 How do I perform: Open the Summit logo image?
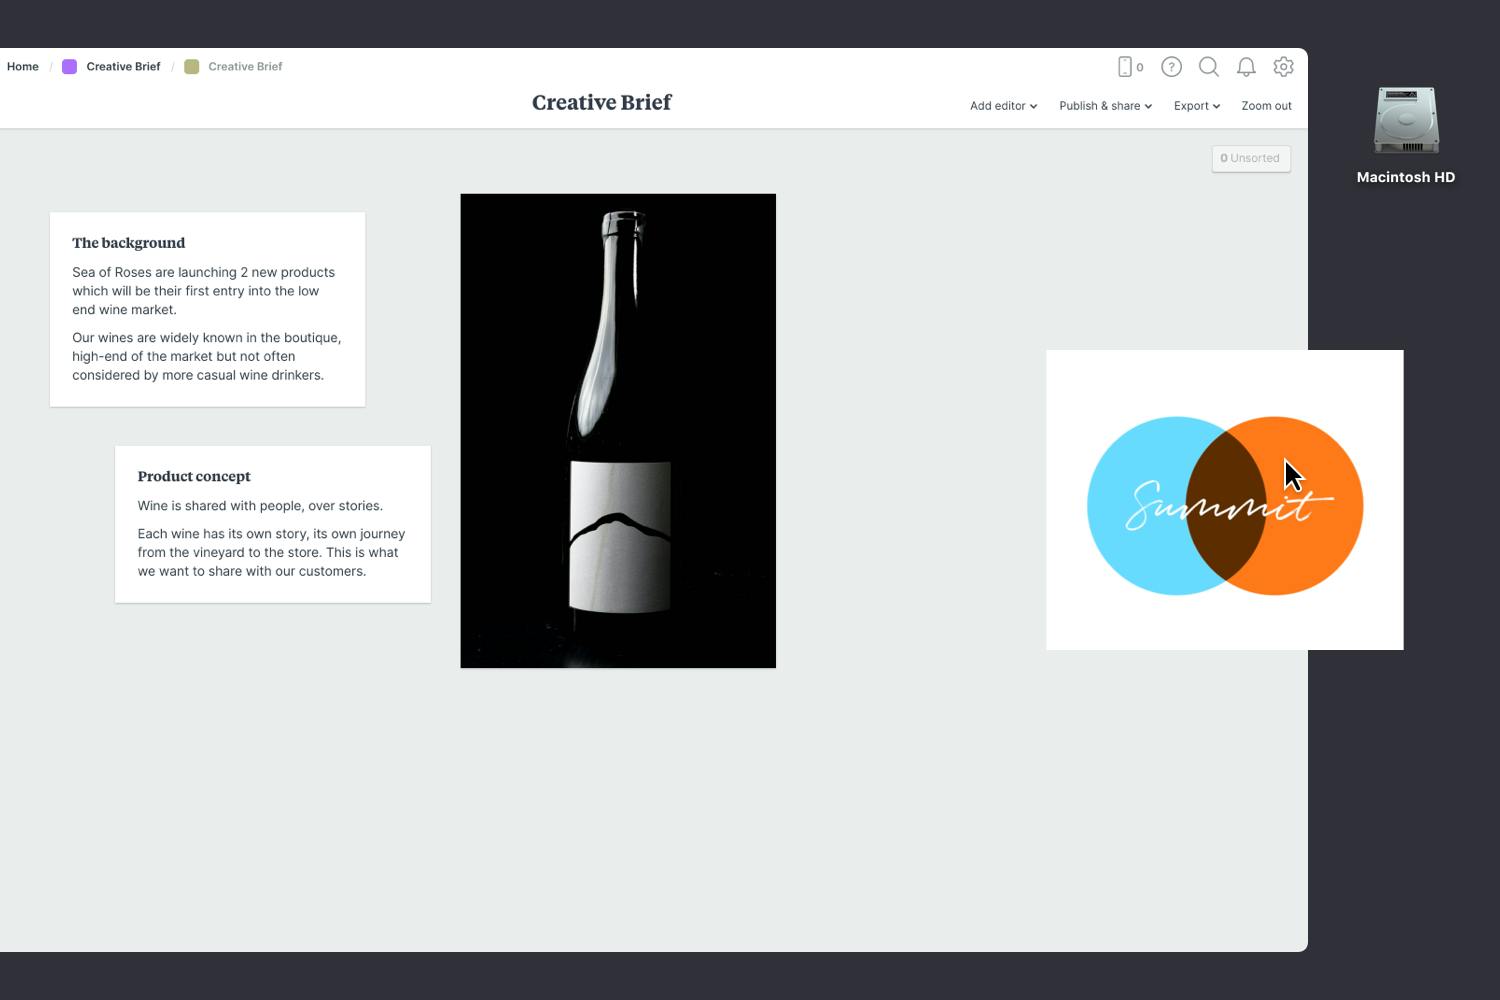(x=1224, y=500)
